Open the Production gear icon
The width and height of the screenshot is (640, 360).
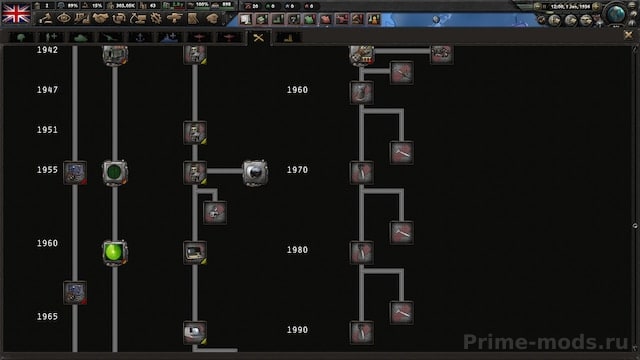pos(156,18)
